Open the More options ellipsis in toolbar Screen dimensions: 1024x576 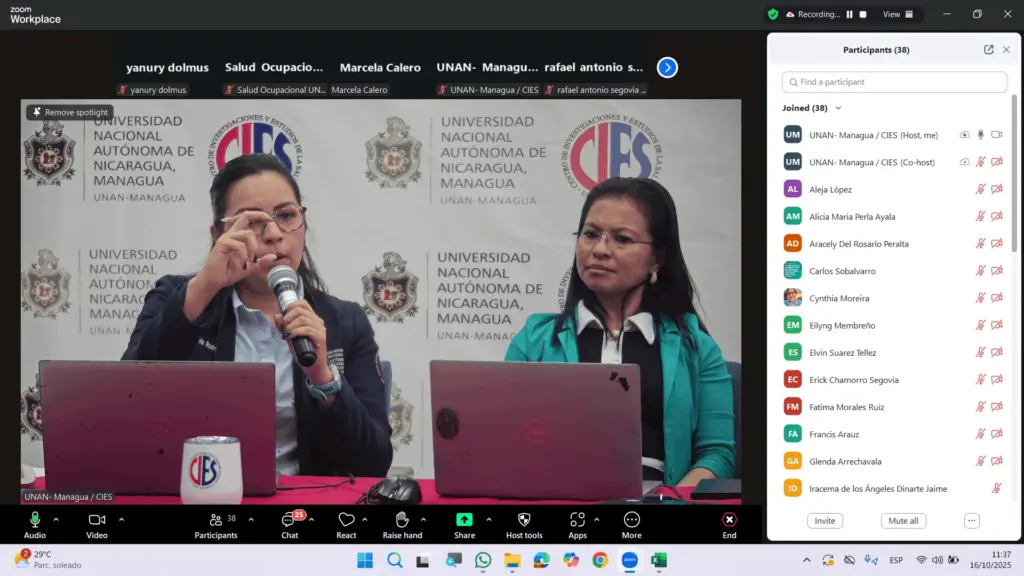[x=631, y=520]
